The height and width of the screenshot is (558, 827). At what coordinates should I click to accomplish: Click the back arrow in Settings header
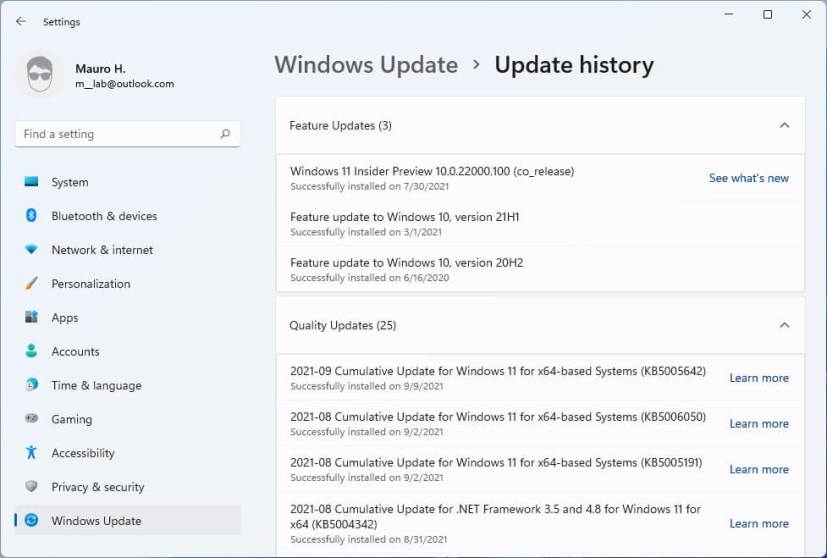coord(21,21)
